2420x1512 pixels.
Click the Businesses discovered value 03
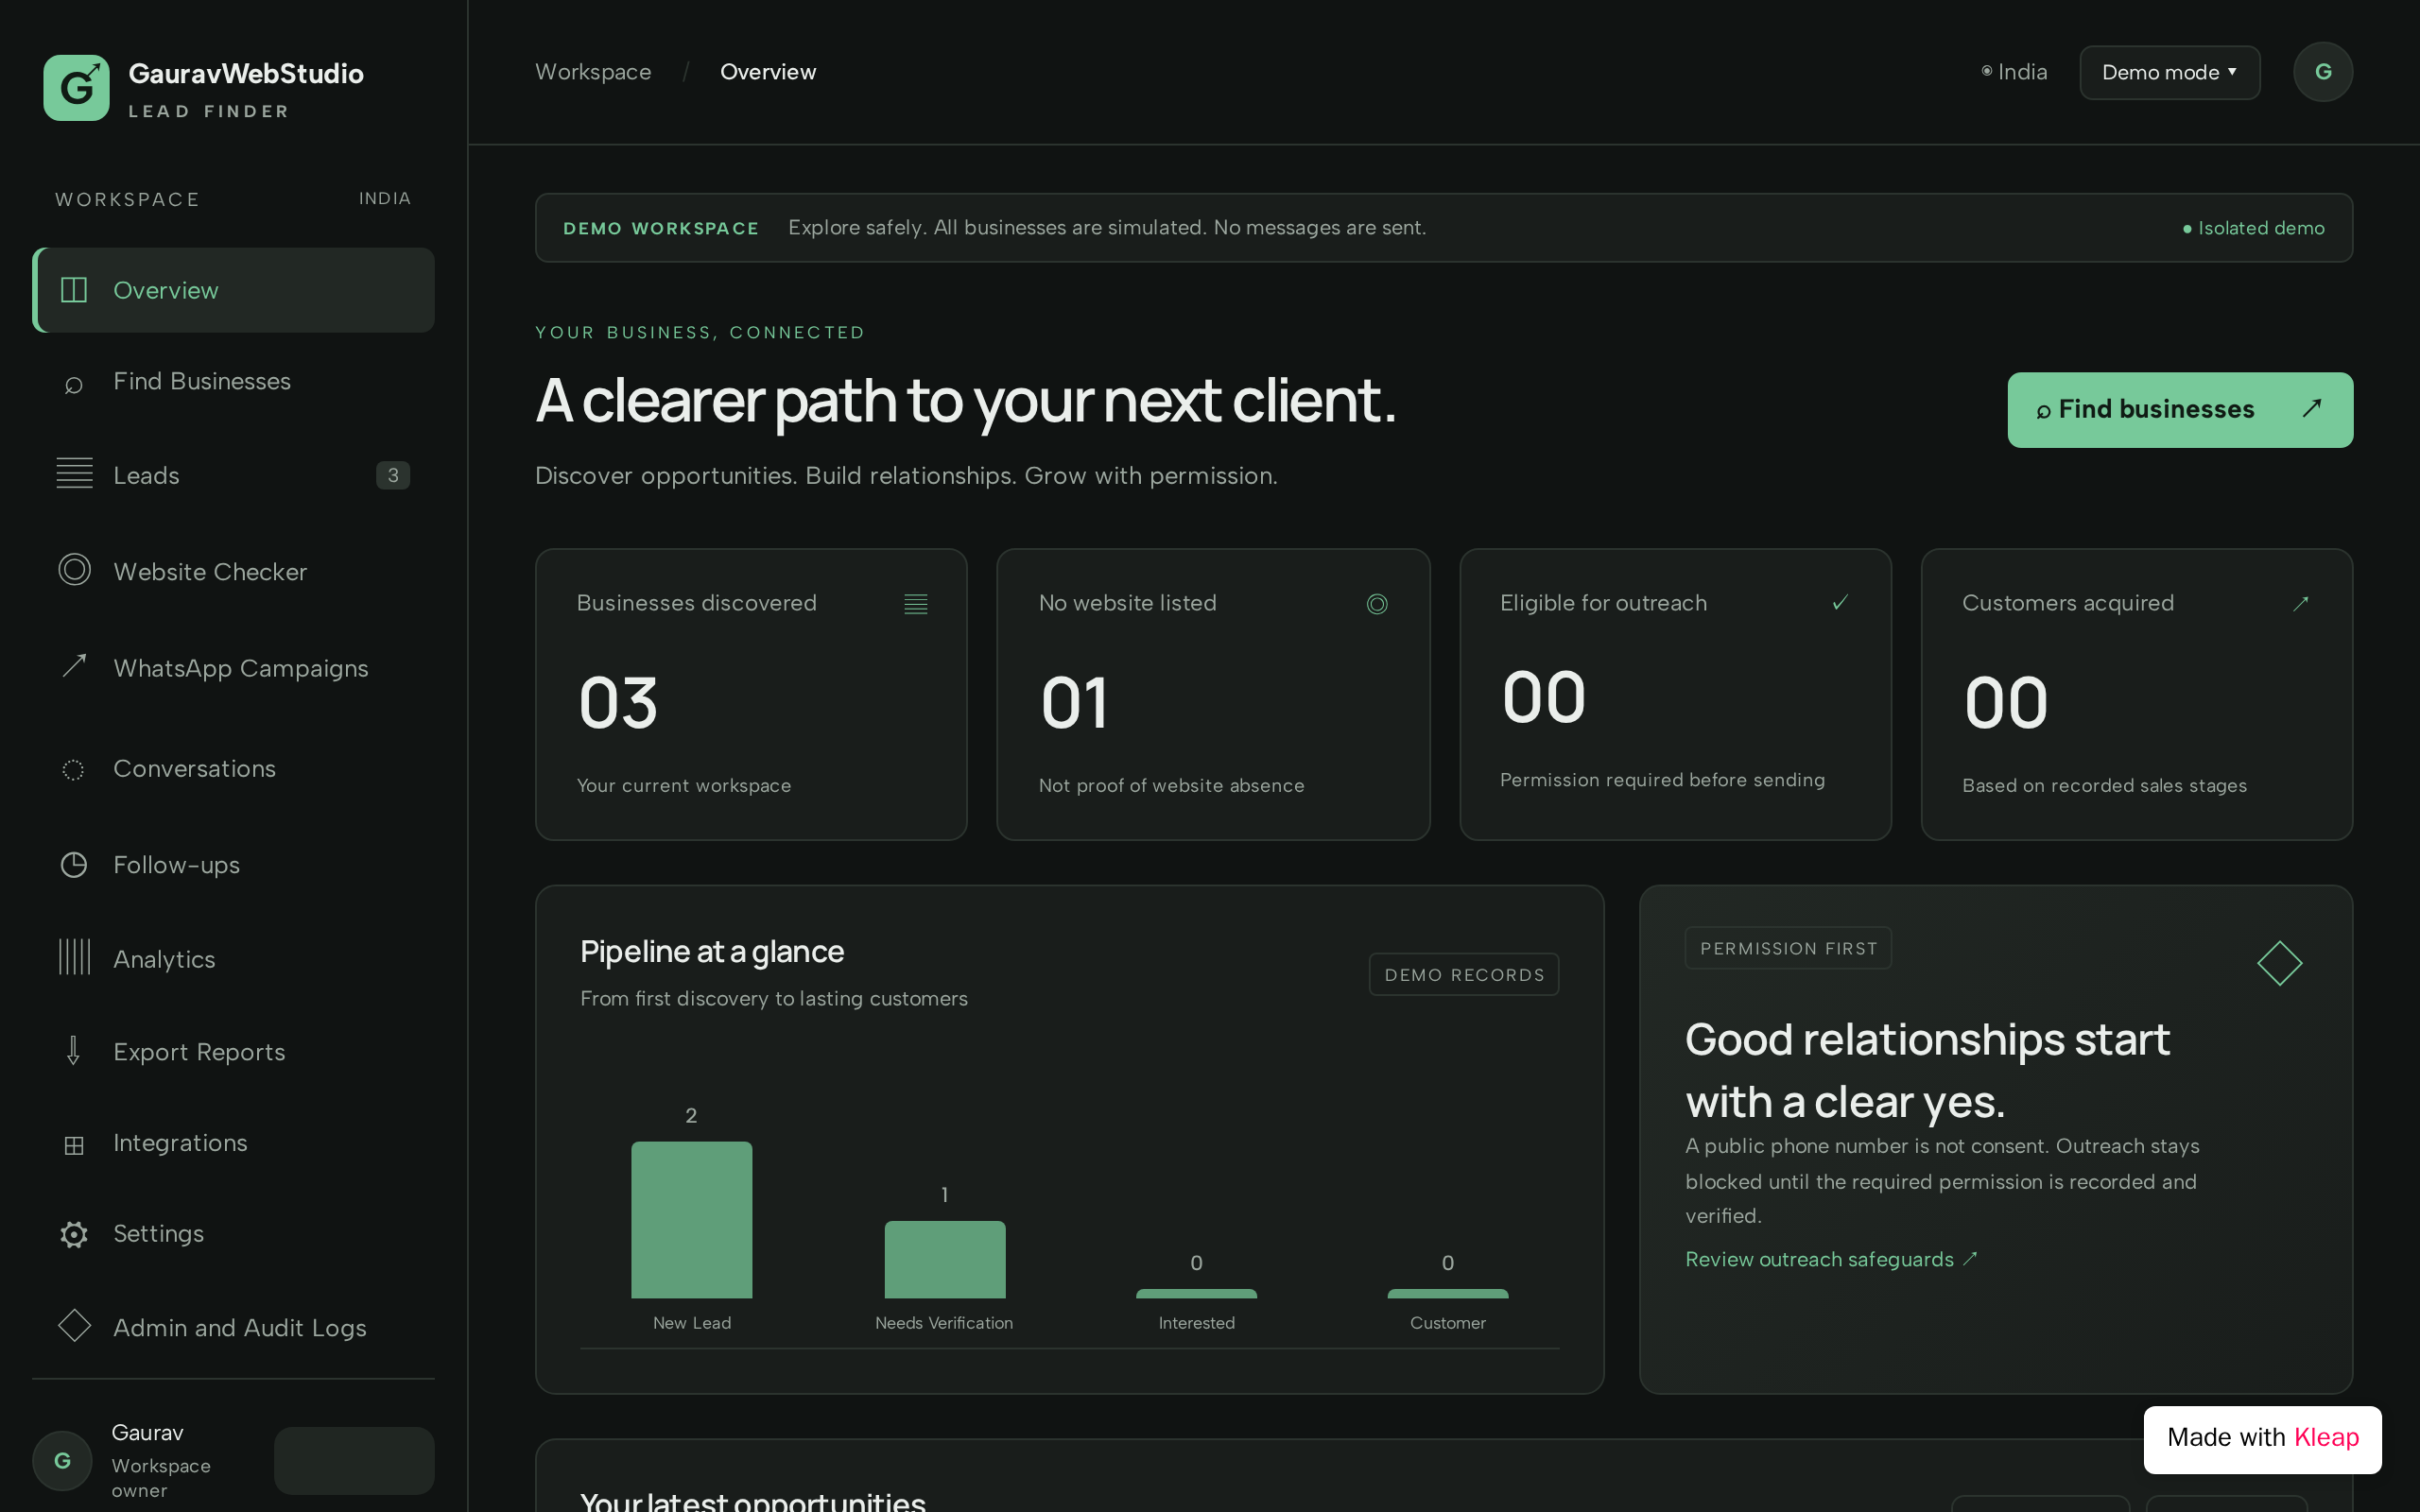pos(619,703)
